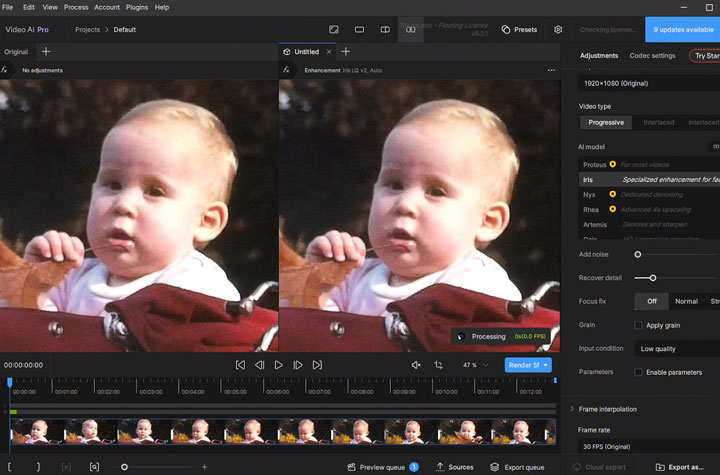Mute the audio speaker icon
The image size is (720, 475).
(416, 365)
